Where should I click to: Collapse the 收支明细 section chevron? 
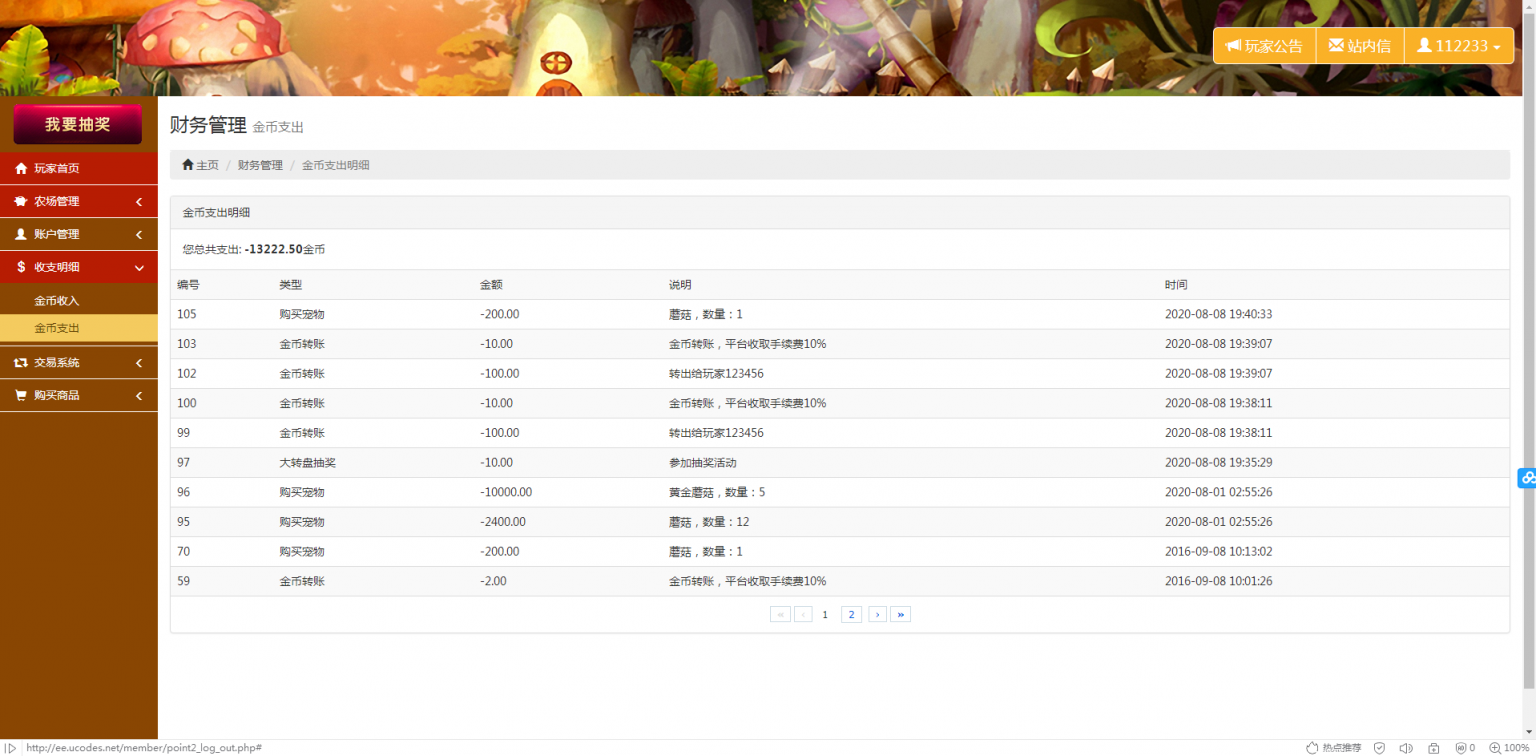point(139,268)
